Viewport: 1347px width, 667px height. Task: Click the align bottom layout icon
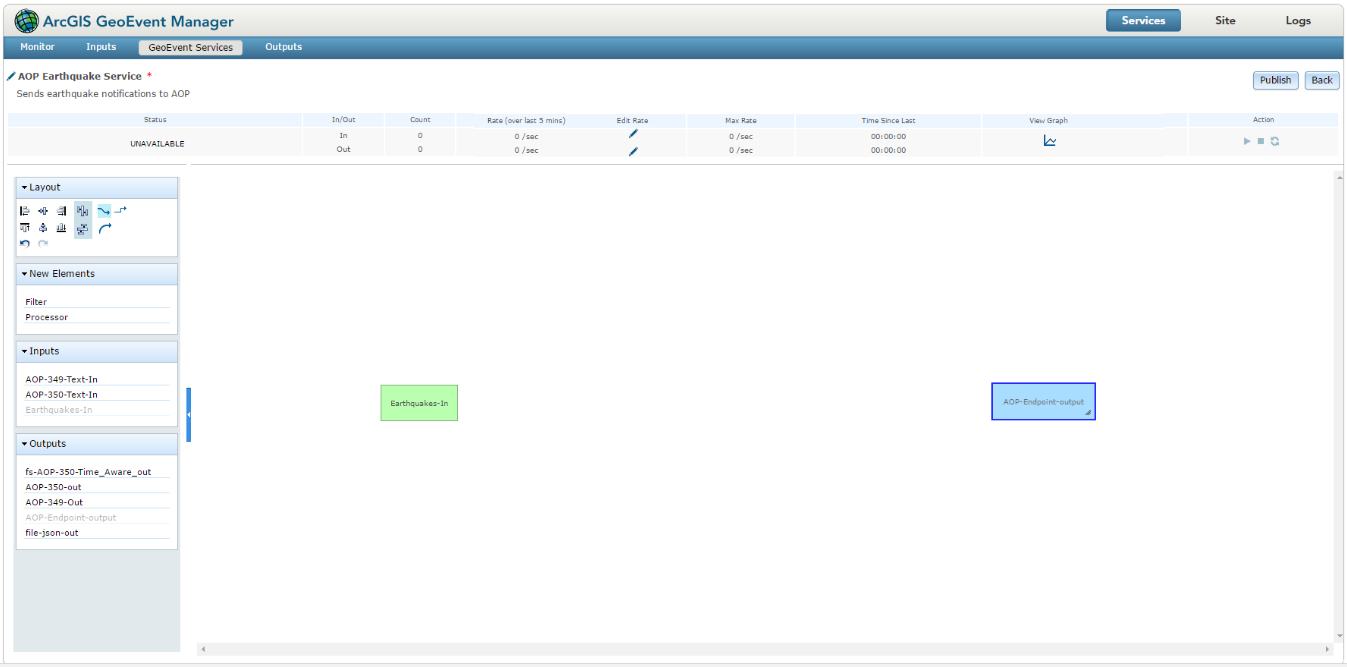coord(61,228)
